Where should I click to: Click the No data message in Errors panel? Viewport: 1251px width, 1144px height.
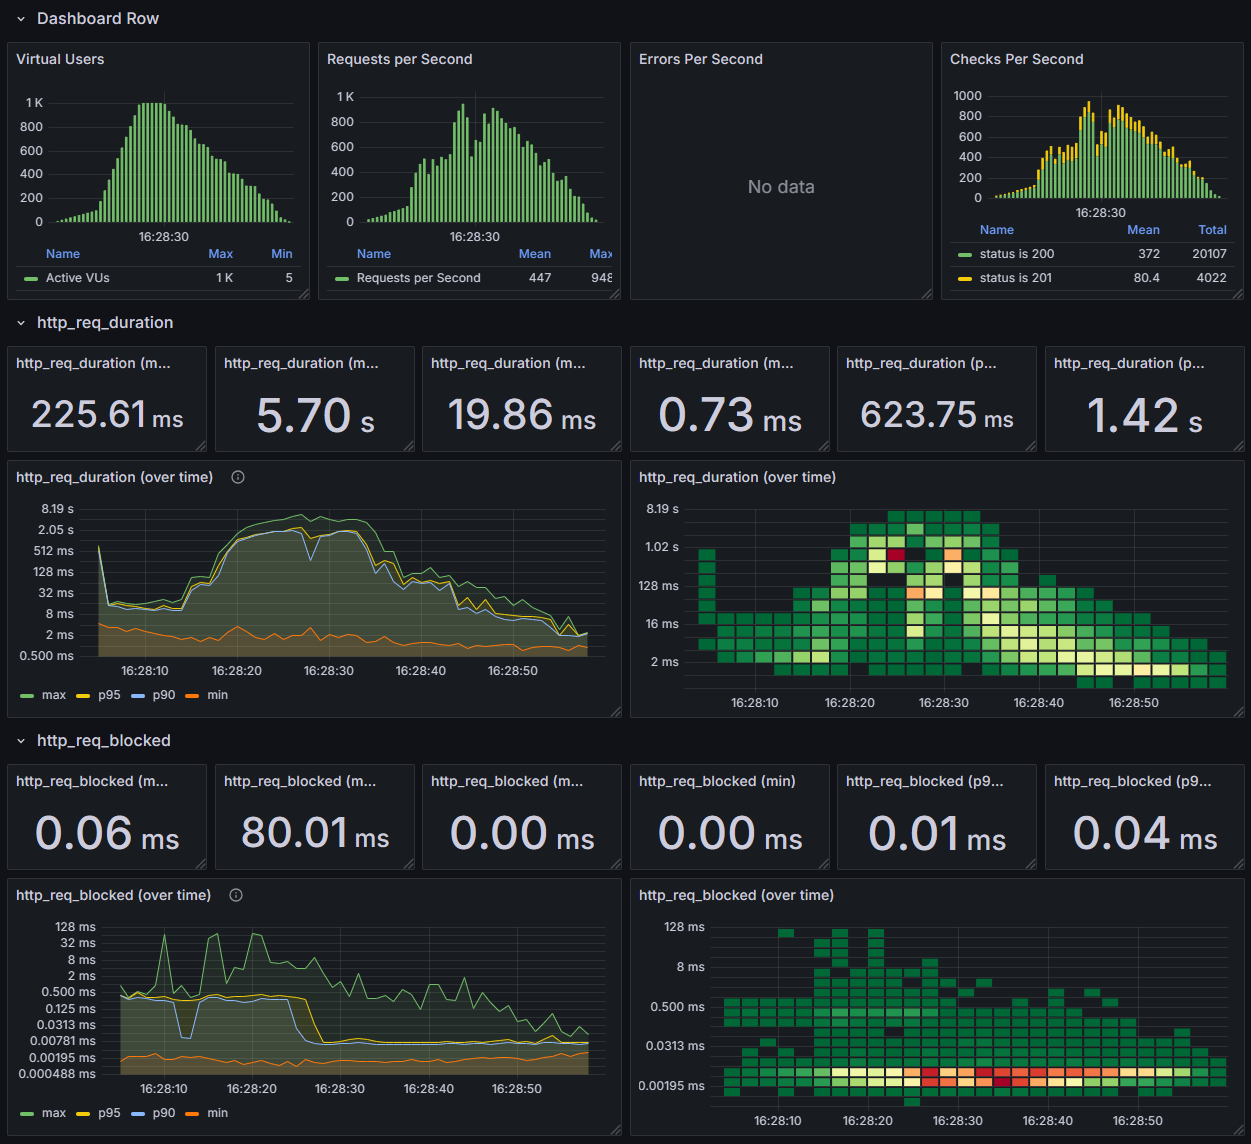[x=781, y=187]
